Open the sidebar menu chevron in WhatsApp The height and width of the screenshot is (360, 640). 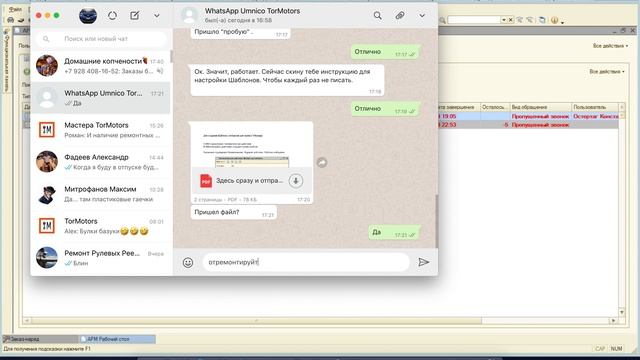pos(157,16)
